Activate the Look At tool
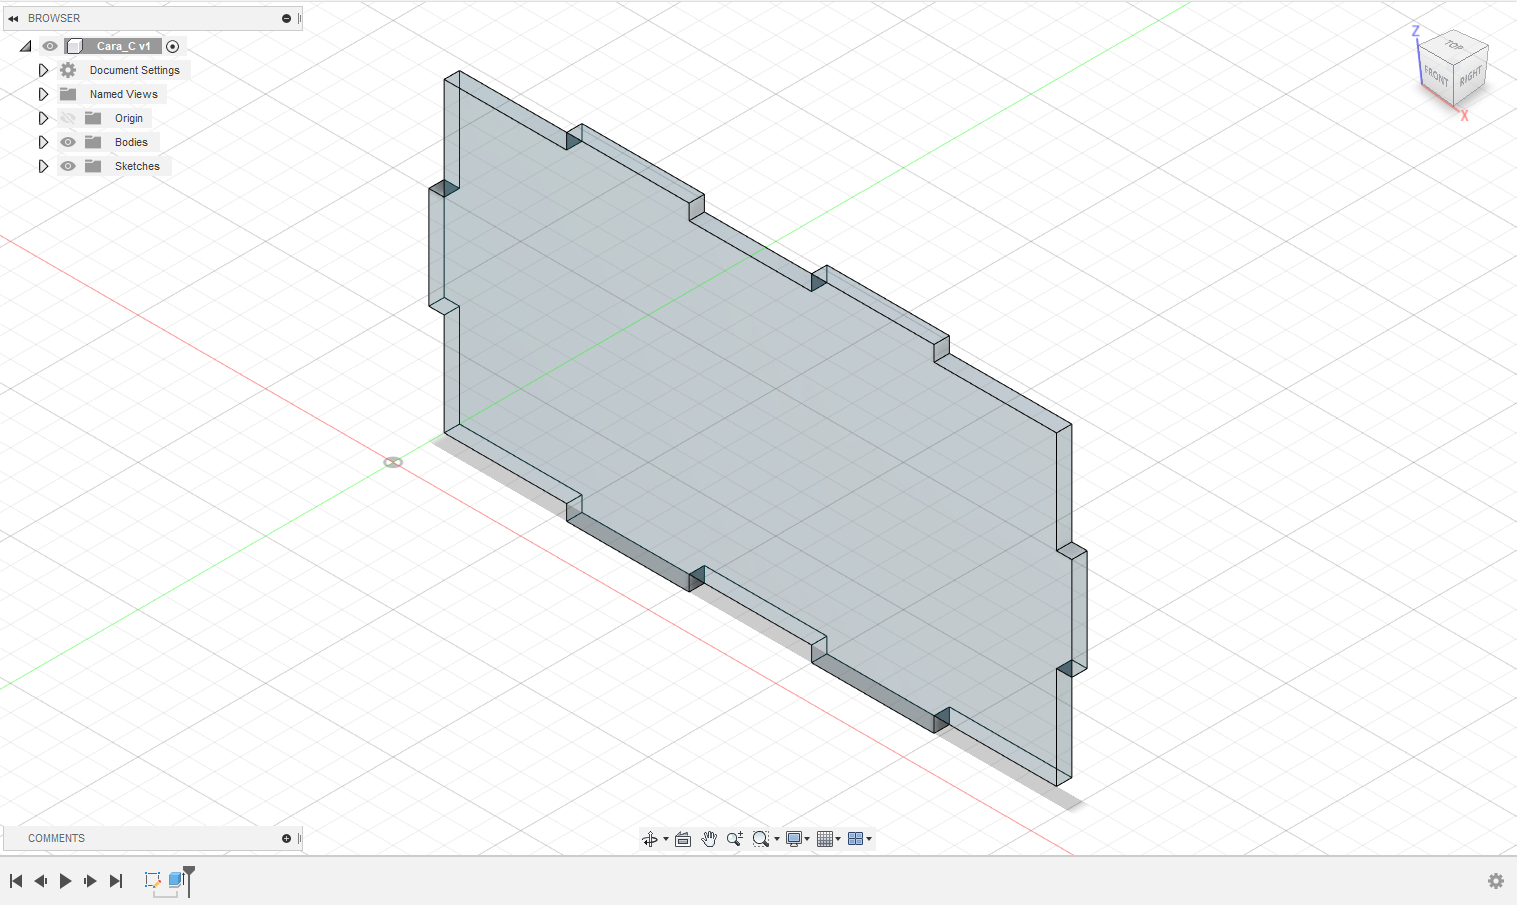1517x905 pixels. [683, 839]
